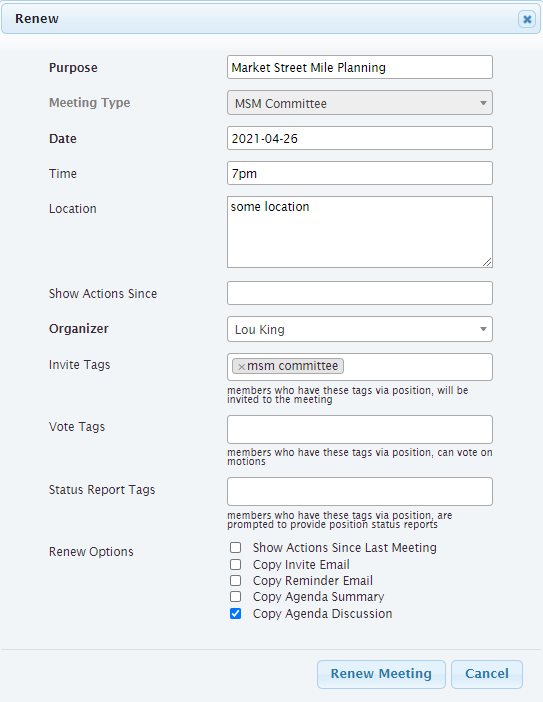Focus the Purpose text field
The height and width of the screenshot is (702, 543).
pyautogui.click(x=360, y=67)
